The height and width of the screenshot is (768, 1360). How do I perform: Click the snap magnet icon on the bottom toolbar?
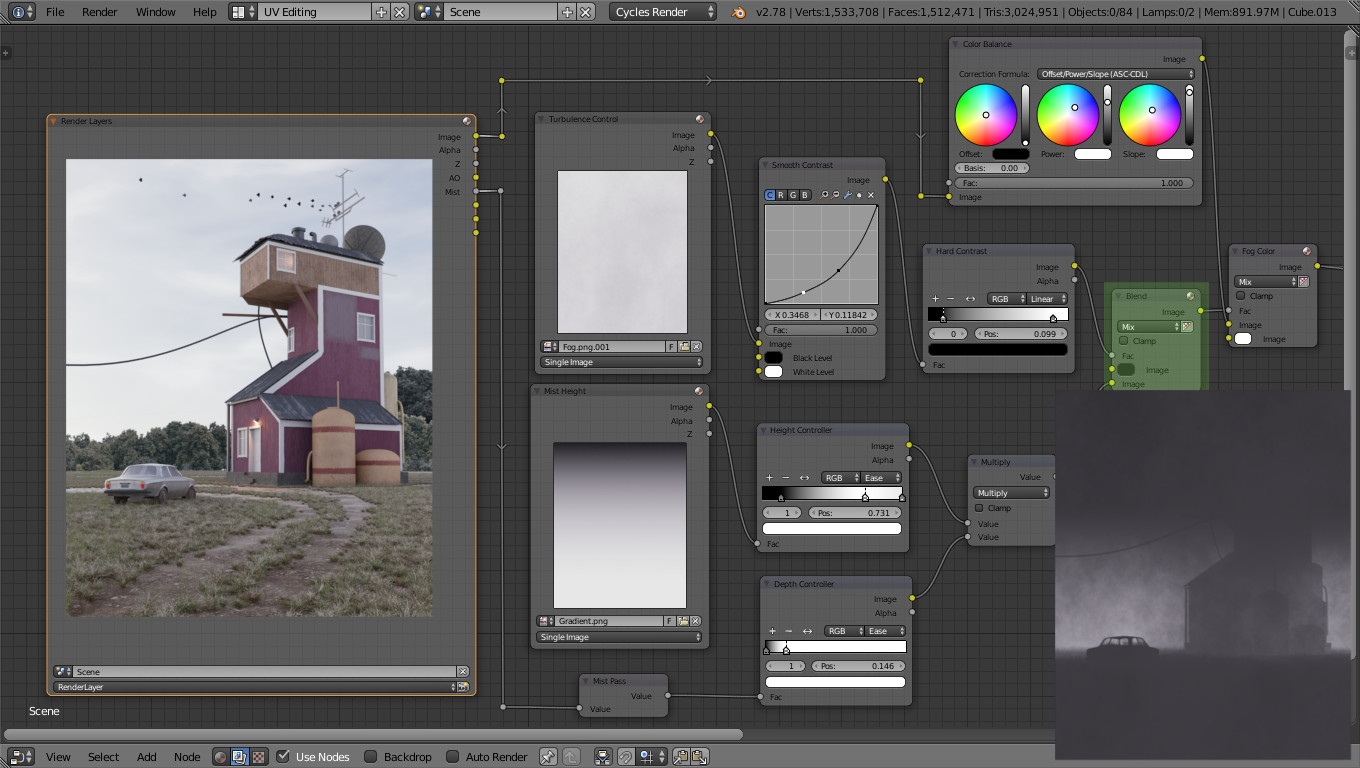coord(626,757)
